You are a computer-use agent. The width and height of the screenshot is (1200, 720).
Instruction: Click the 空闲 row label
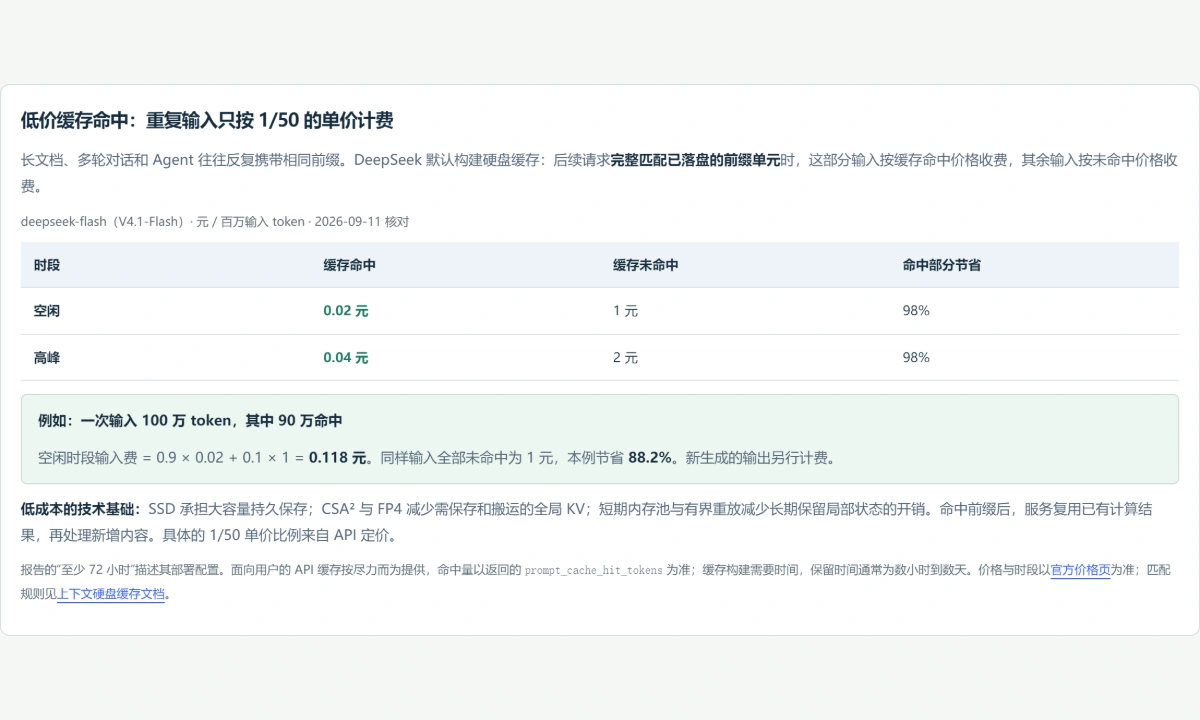click(46, 311)
